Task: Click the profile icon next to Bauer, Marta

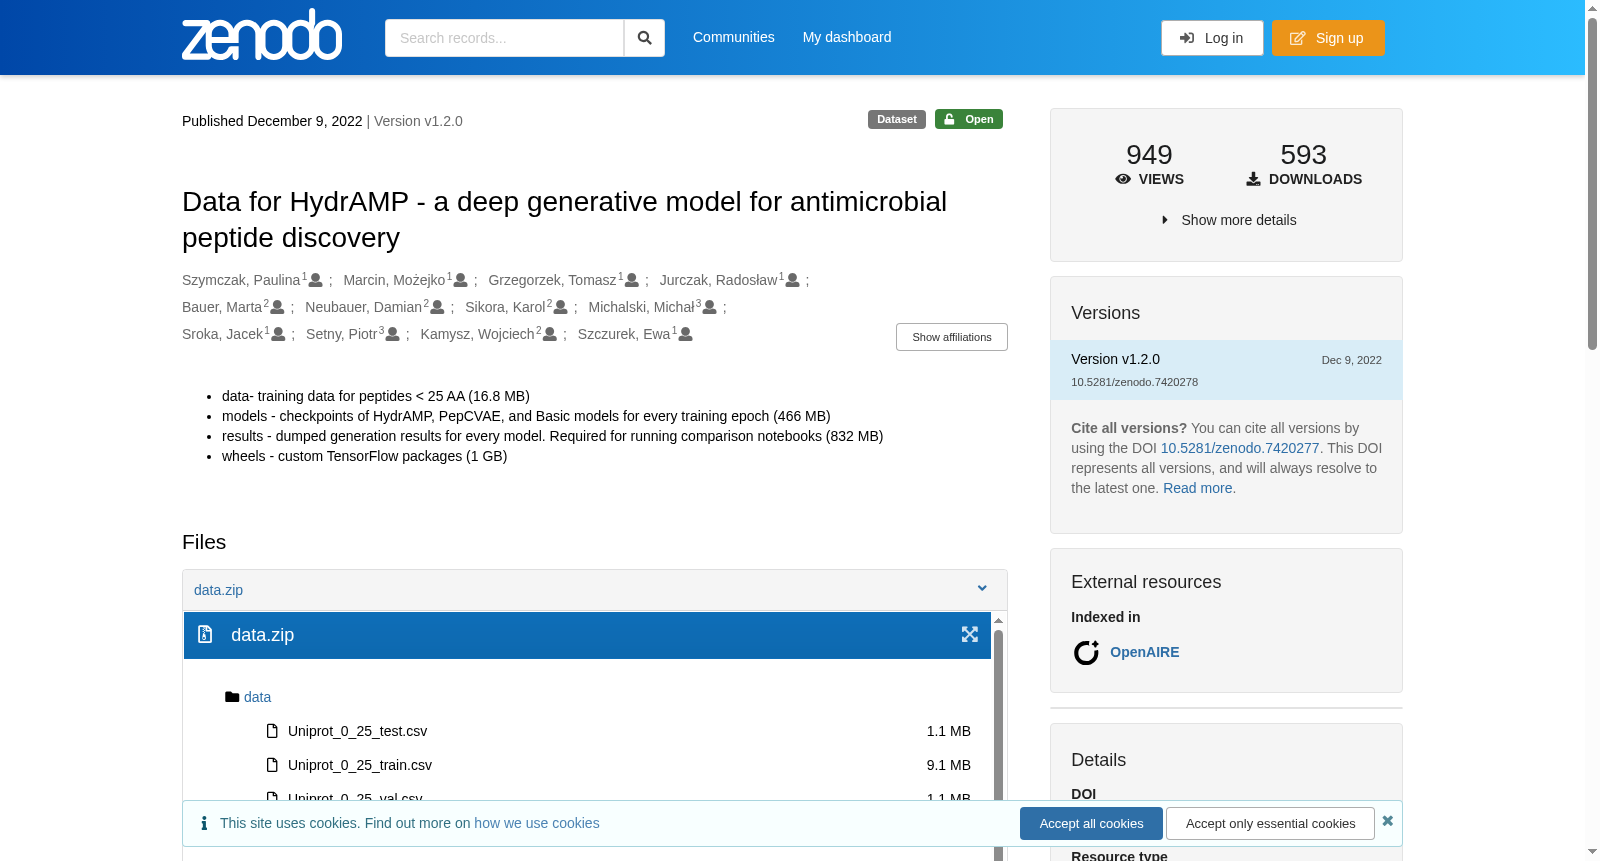Action: pos(278,308)
